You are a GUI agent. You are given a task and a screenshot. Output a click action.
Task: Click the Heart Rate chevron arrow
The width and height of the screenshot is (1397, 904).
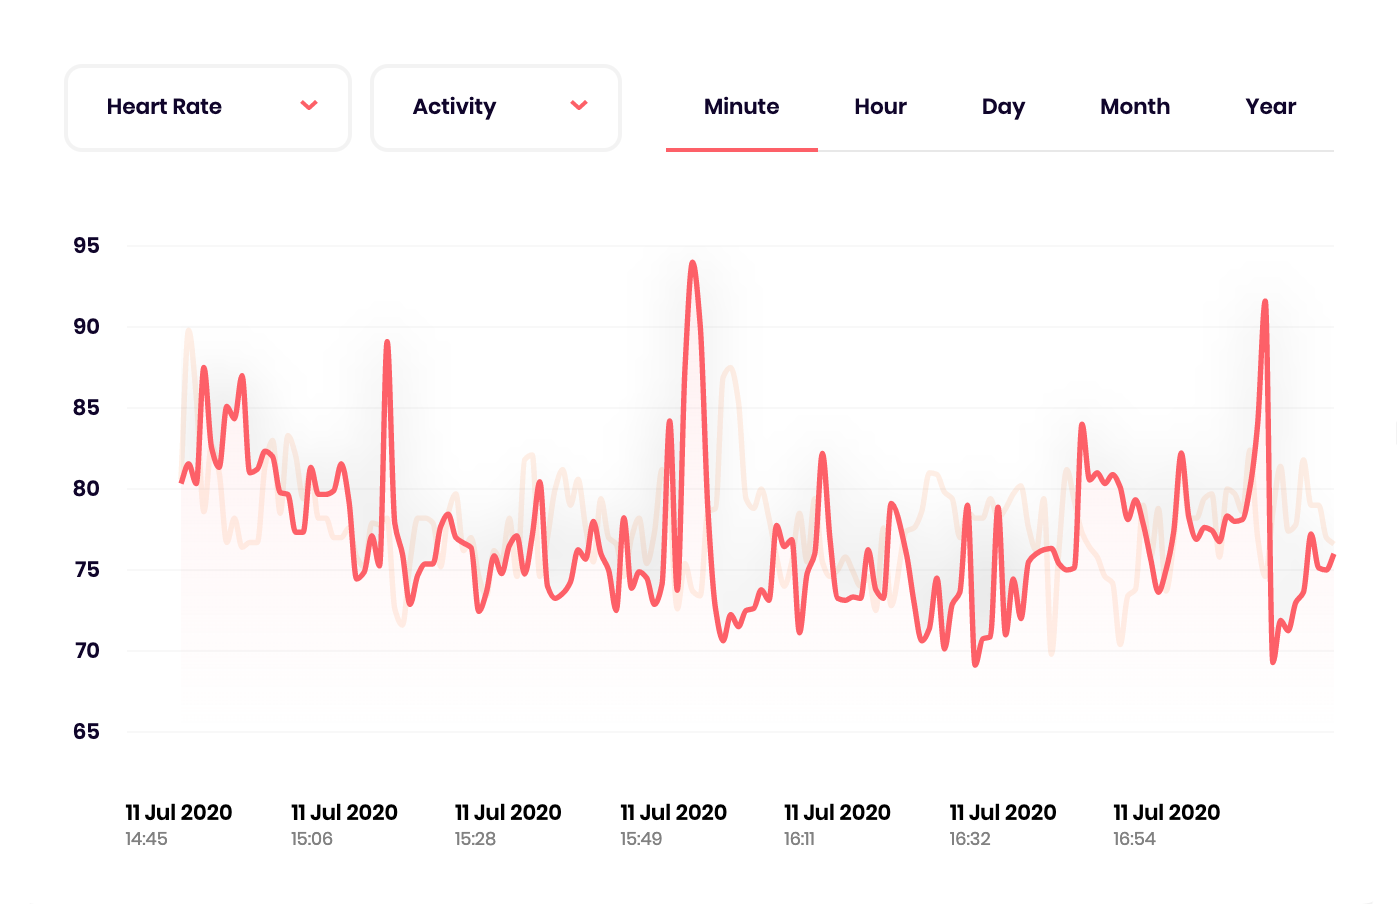(x=309, y=105)
